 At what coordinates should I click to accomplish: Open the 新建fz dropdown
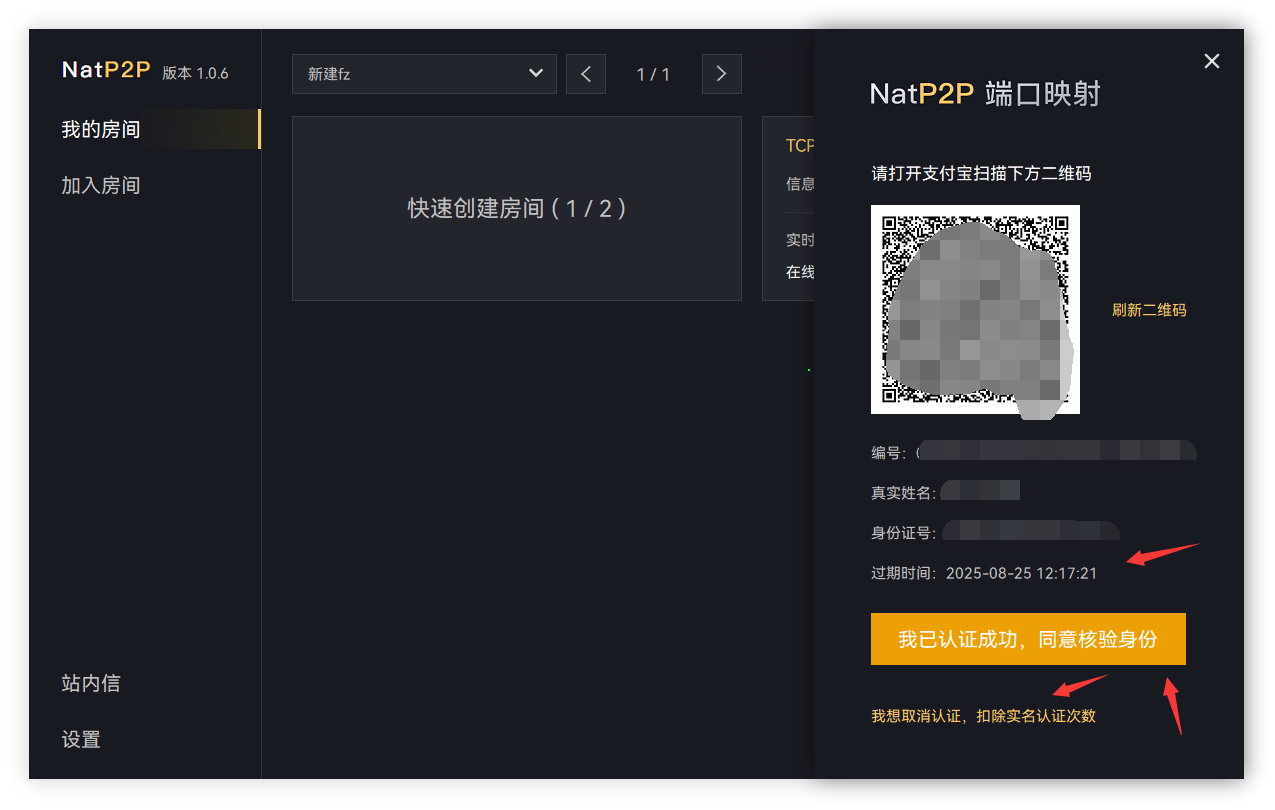click(424, 74)
